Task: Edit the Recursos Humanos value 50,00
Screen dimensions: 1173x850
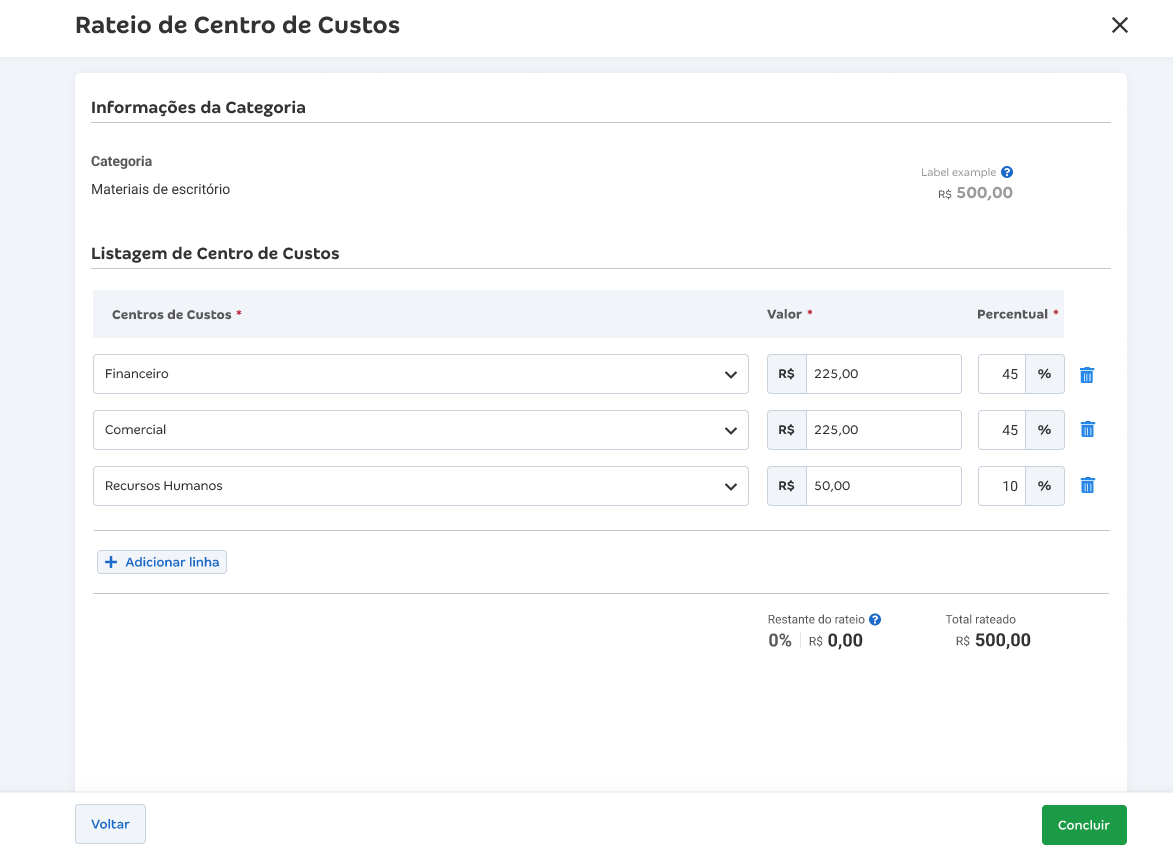Action: click(883, 486)
